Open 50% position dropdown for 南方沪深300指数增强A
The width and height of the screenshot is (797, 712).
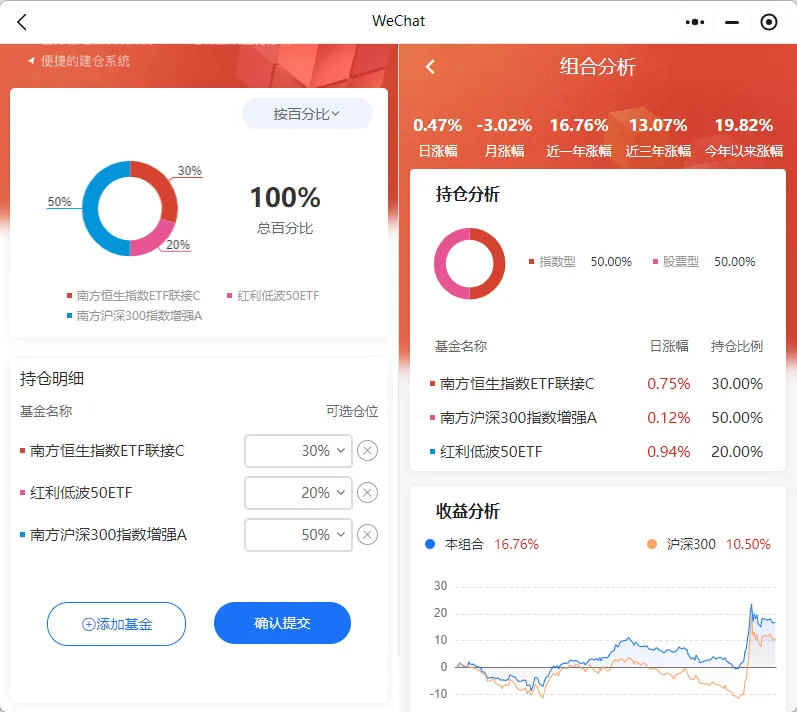click(298, 535)
